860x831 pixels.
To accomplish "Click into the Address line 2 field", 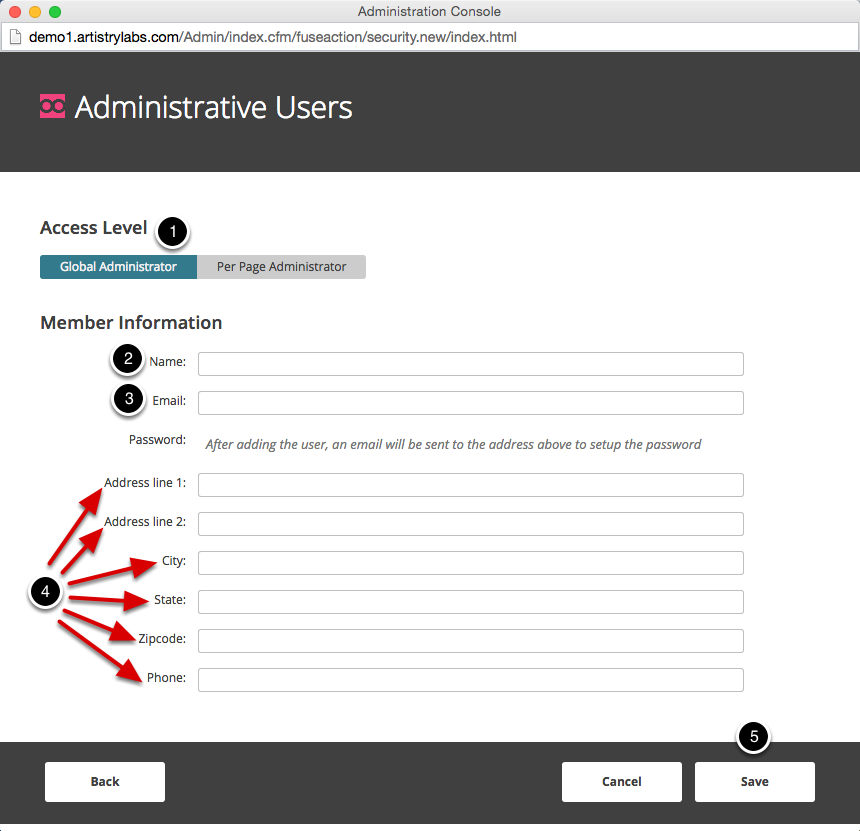I will [471, 524].
